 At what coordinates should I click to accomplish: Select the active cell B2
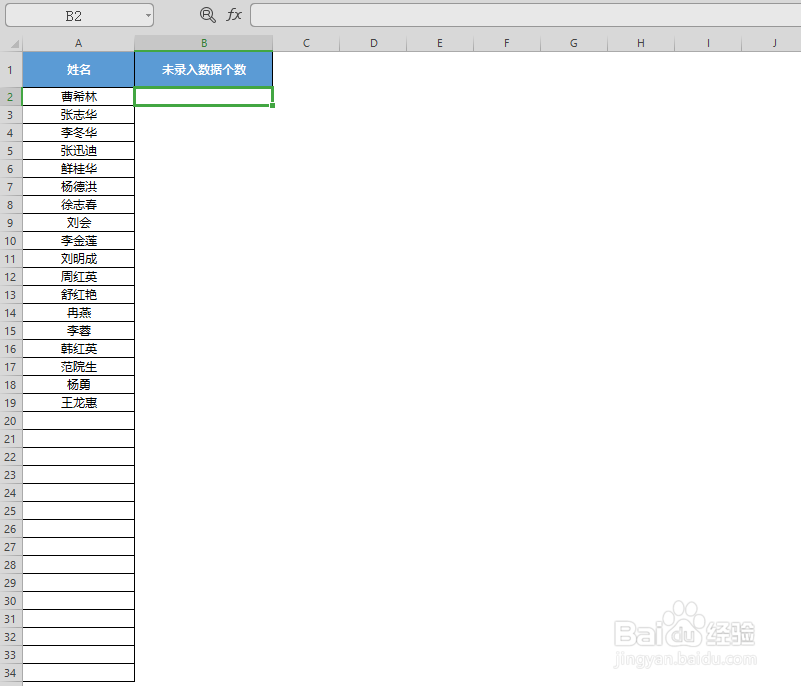click(x=204, y=97)
